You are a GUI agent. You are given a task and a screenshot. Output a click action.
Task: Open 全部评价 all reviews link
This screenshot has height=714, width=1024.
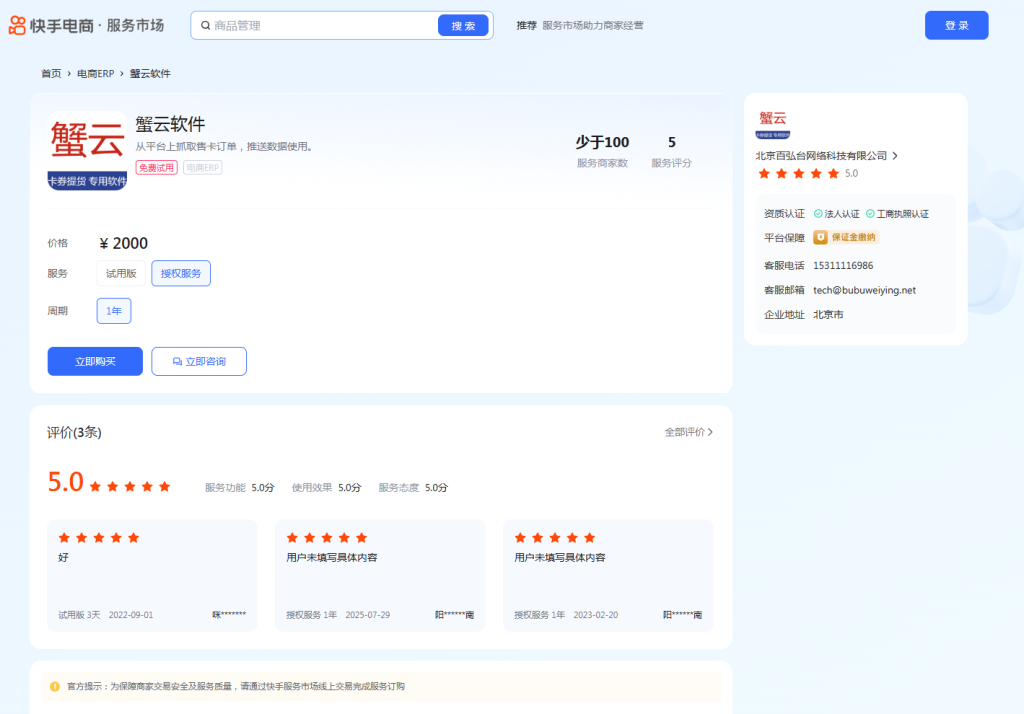(x=688, y=432)
